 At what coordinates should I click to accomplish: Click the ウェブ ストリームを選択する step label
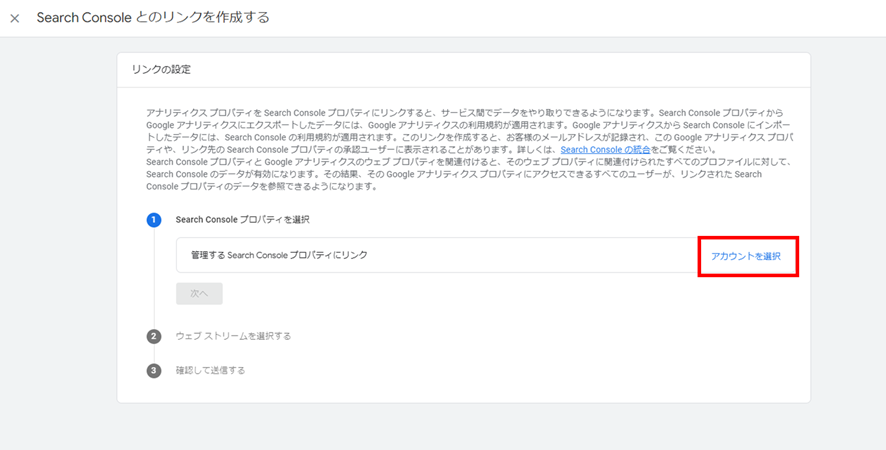[233, 336]
